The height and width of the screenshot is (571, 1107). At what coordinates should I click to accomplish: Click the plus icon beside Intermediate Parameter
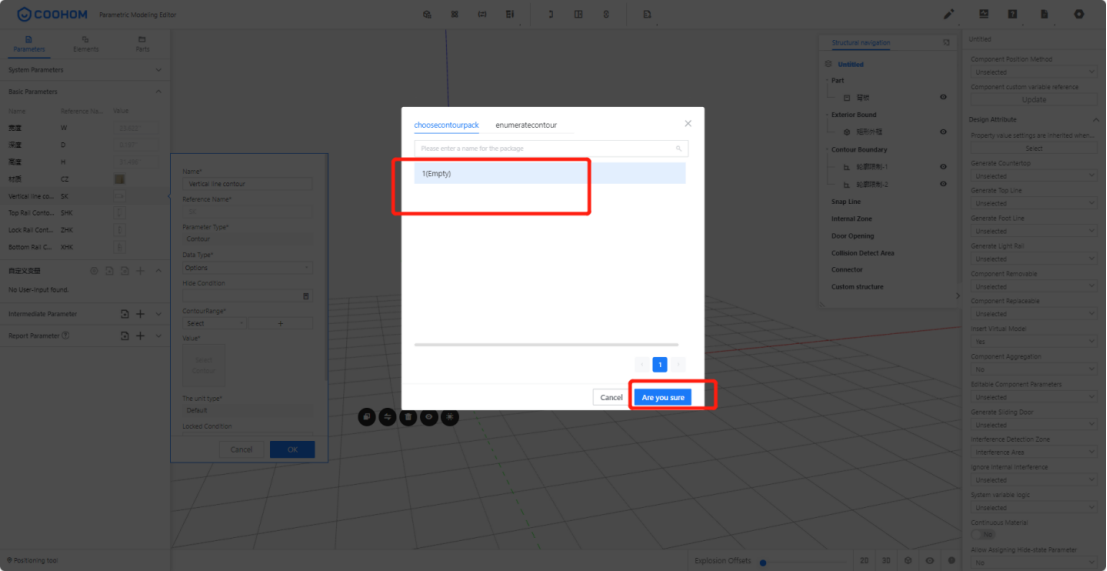pyautogui.click(x=140, y=314)
